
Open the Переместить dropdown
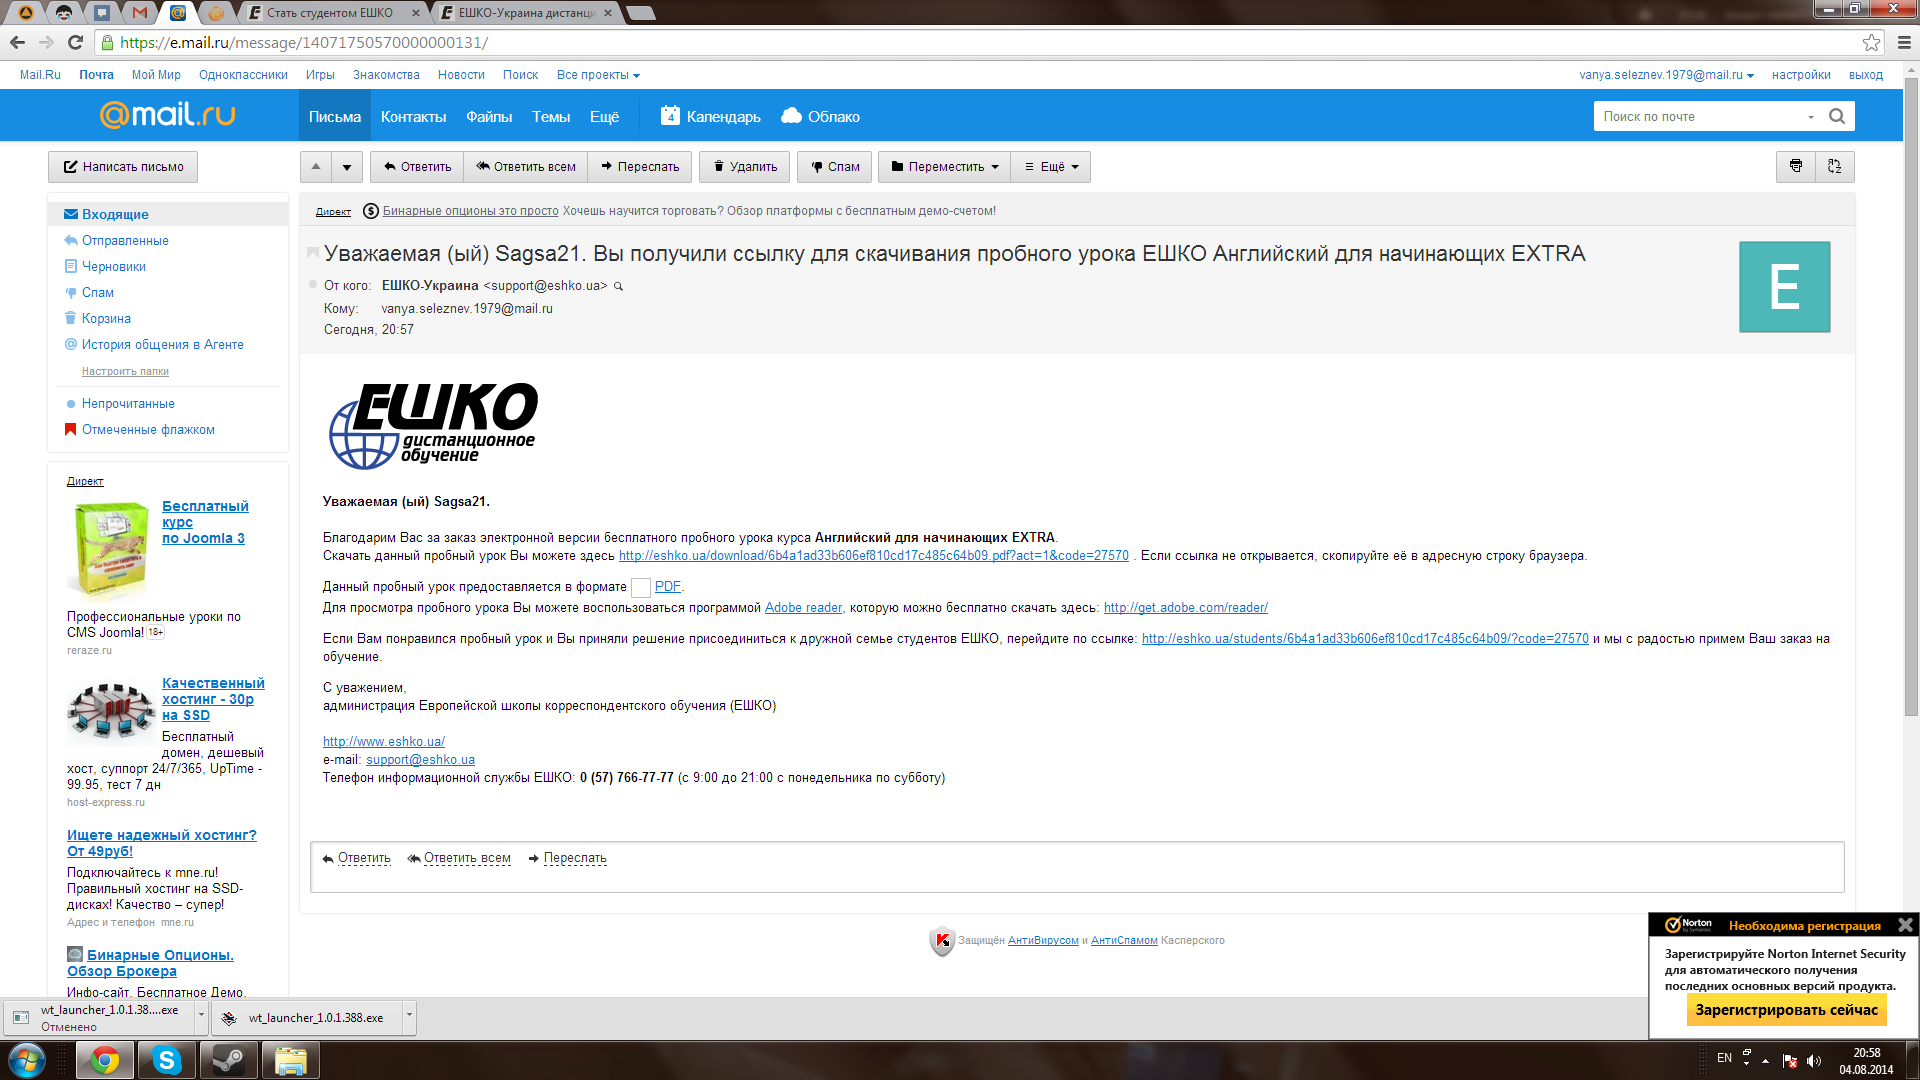pos(944,167)
